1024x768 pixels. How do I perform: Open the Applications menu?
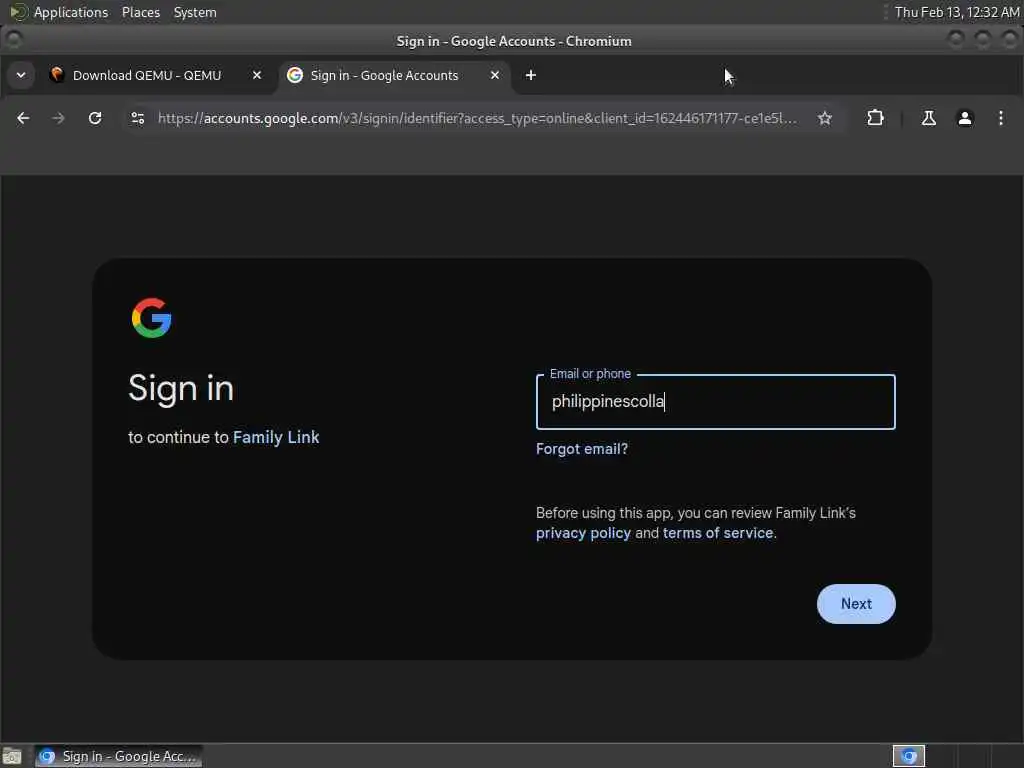pyautogui.click(x=71, y=12)
